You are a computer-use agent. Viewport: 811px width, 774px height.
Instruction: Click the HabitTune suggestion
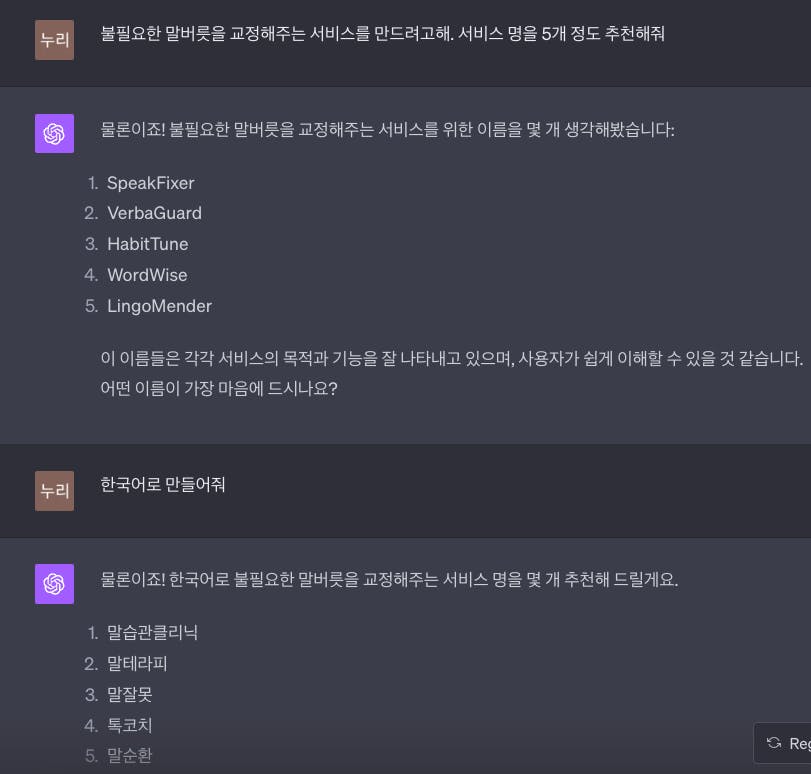point(147,244)
